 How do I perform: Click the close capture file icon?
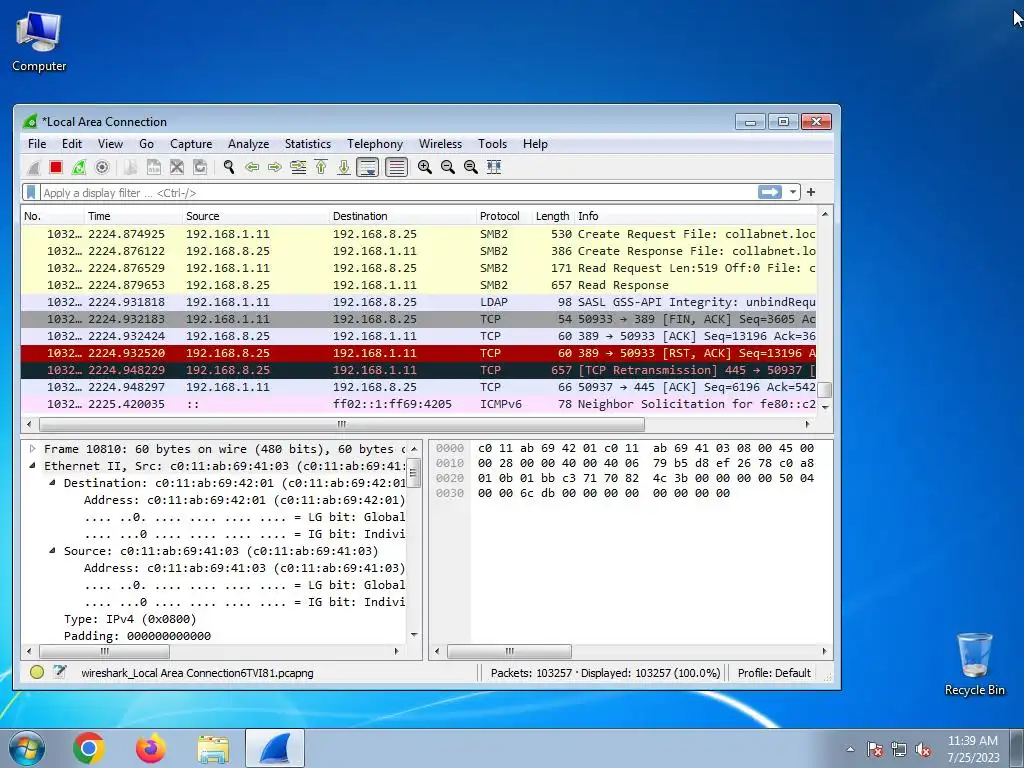click(177, 167)
